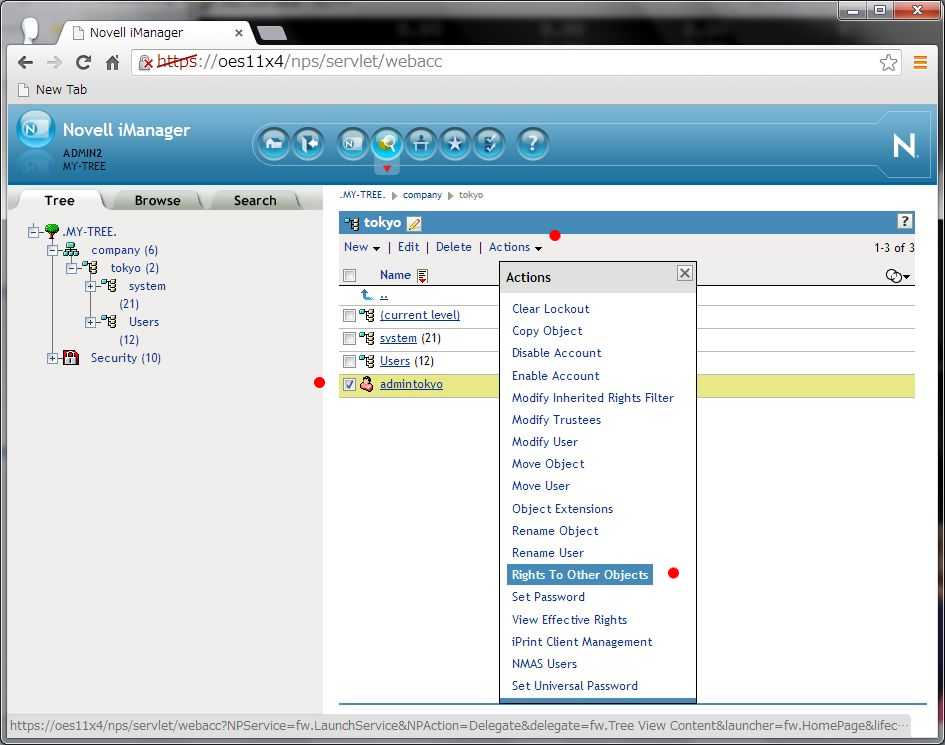Open the New dropdown menu
945x745 pixels.
point(362,247)
